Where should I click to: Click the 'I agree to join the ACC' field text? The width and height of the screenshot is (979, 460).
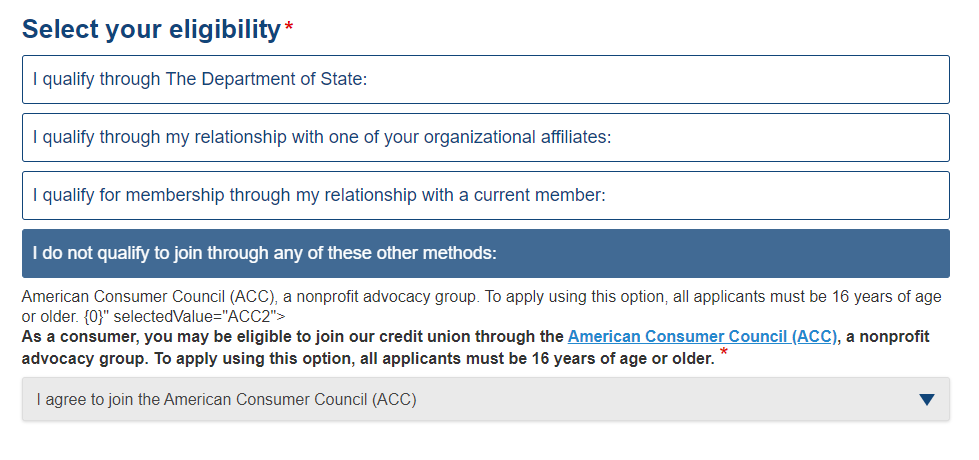(227, 400)
